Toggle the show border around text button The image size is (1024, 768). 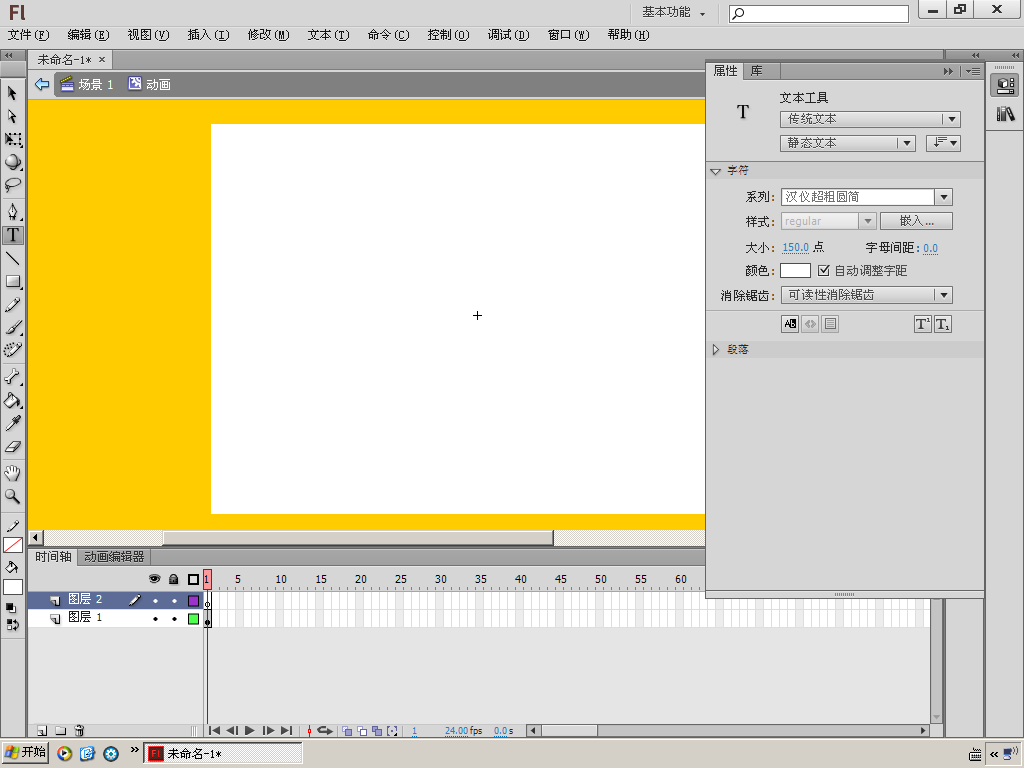point(830,324)
